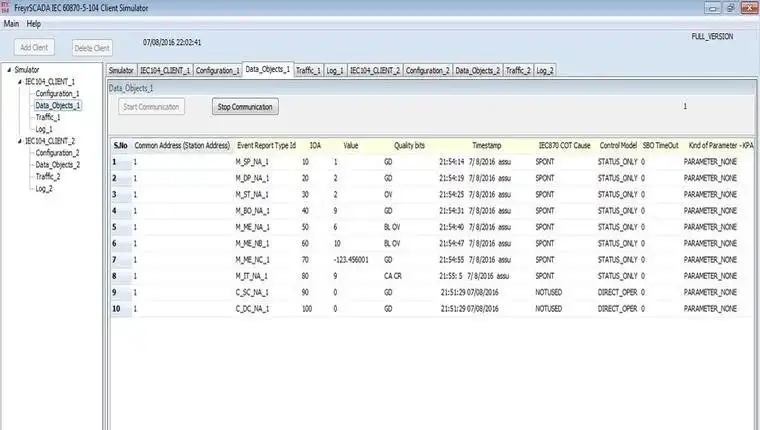Click the Kind of Parameter - KPA header
This screenshot has height=430, width=760.
(x=720, y=145)
